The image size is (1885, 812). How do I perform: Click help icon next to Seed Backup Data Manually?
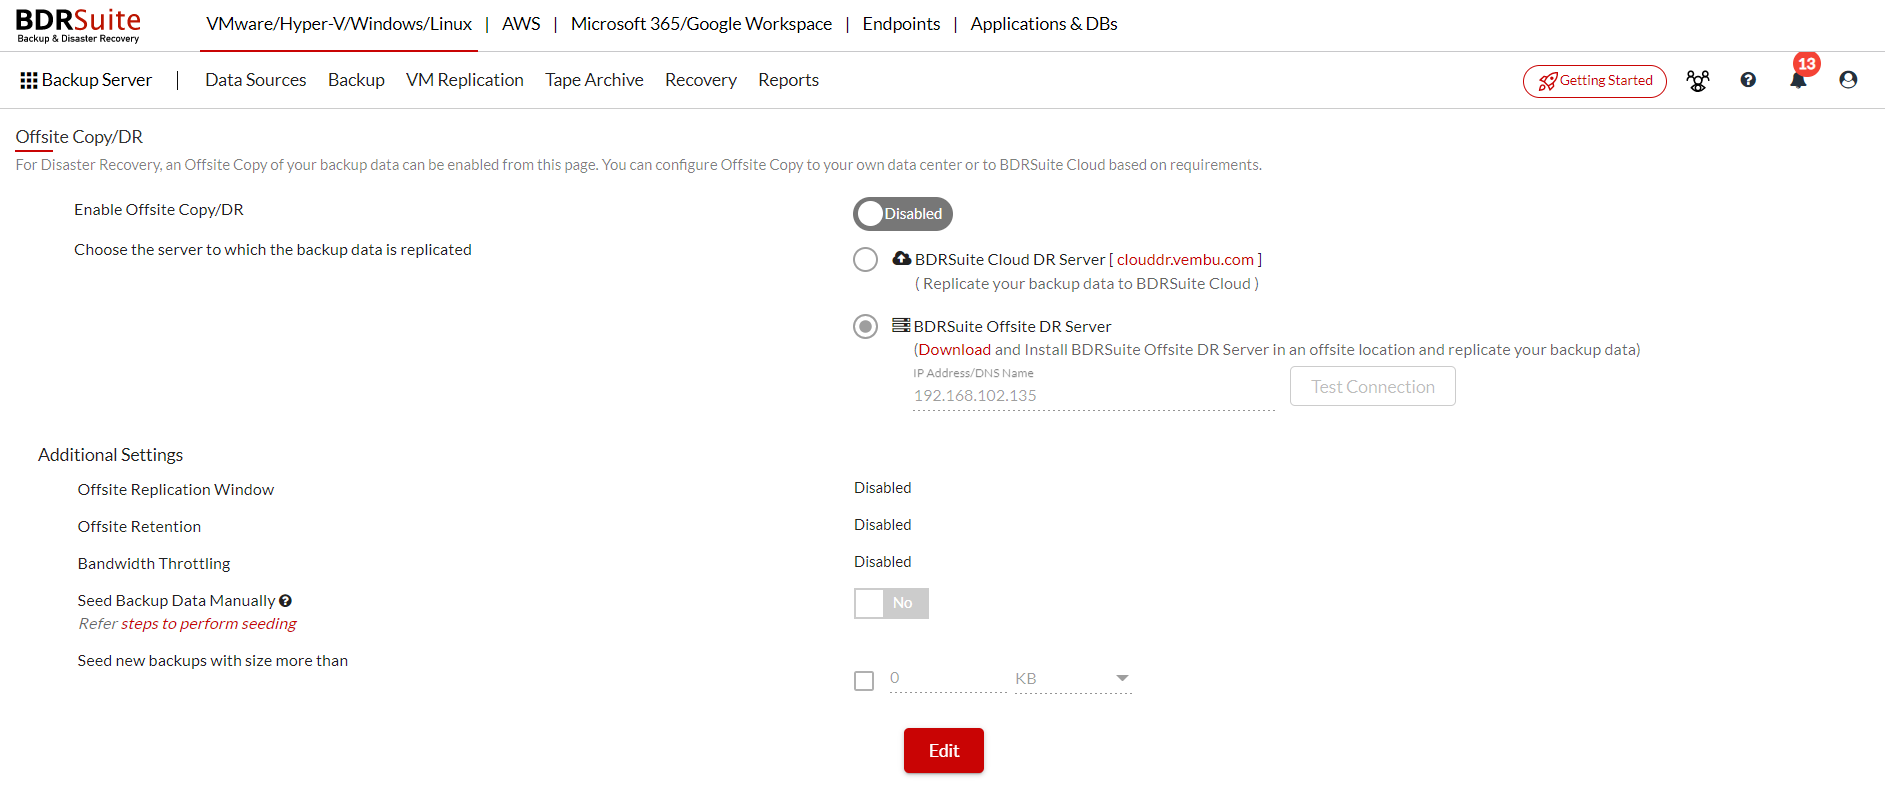285,601
